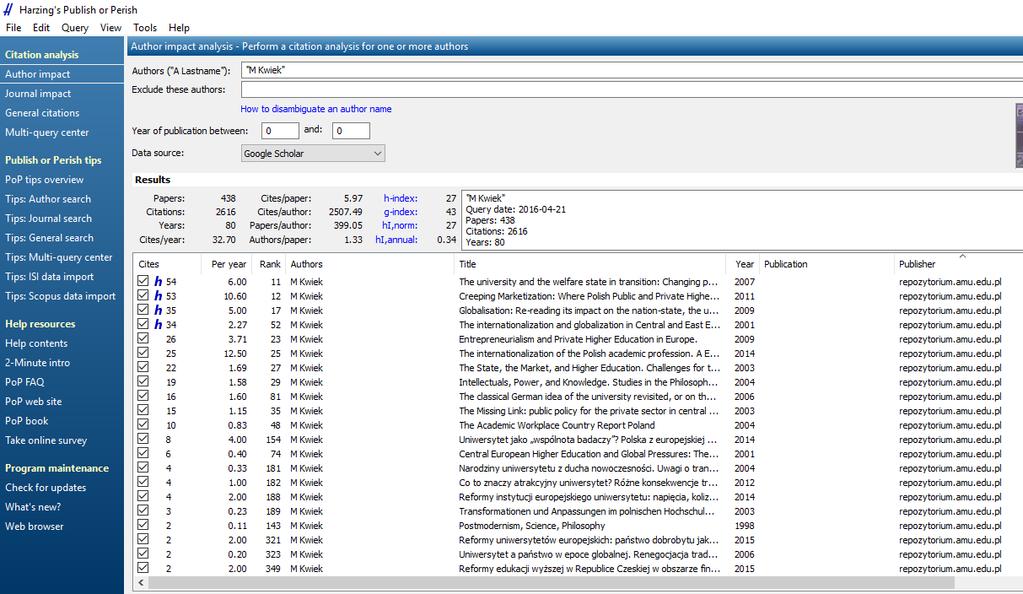Image resolution: width=1023 pixels, height=594 pixels.
Task: Open Tips: Journal search
Action: point(48,219)
